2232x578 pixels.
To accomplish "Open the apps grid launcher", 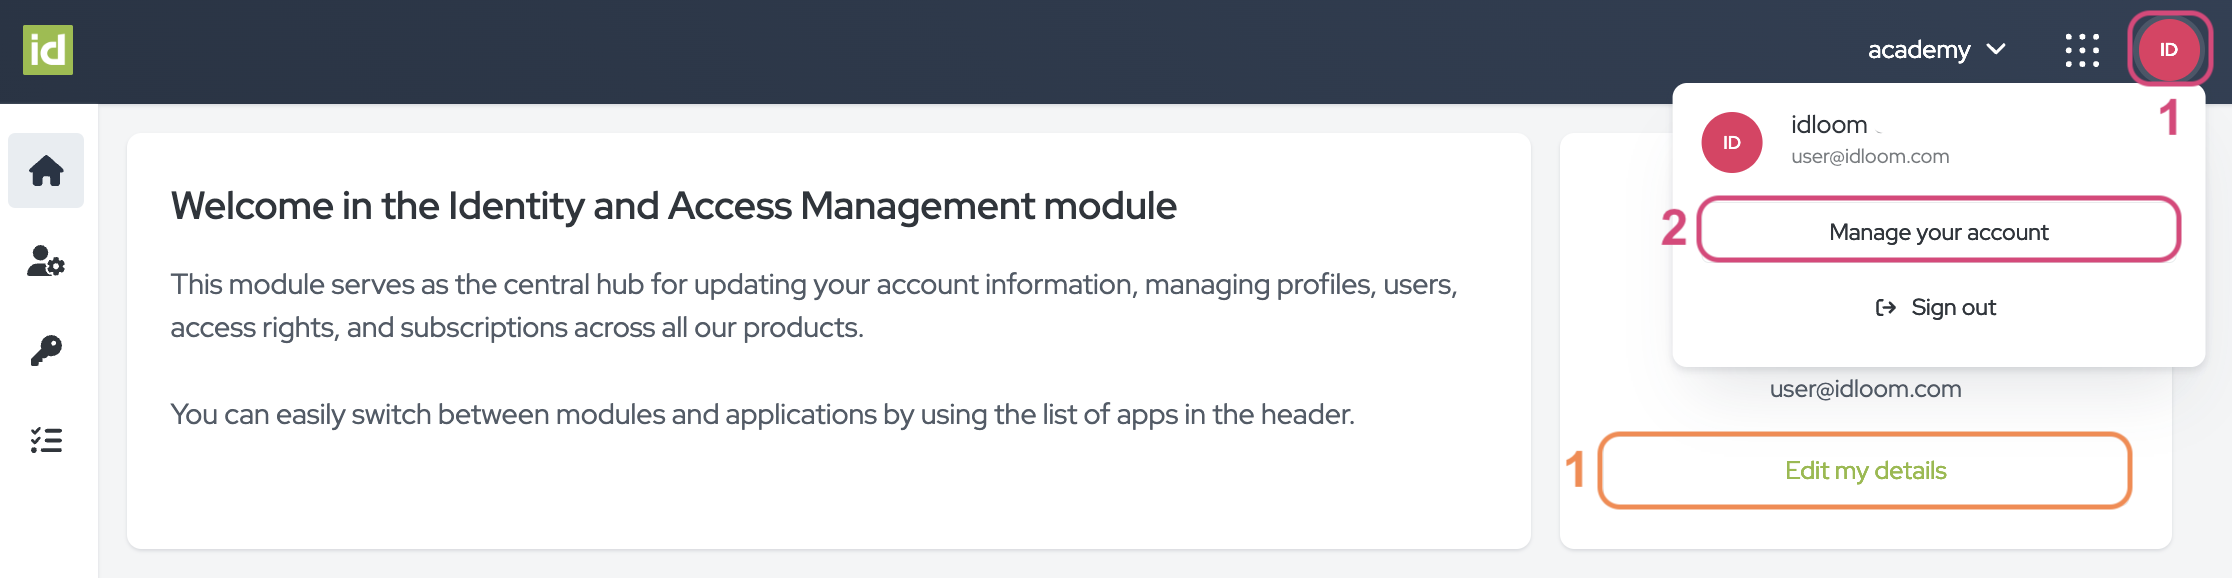I will point(2082,50).
